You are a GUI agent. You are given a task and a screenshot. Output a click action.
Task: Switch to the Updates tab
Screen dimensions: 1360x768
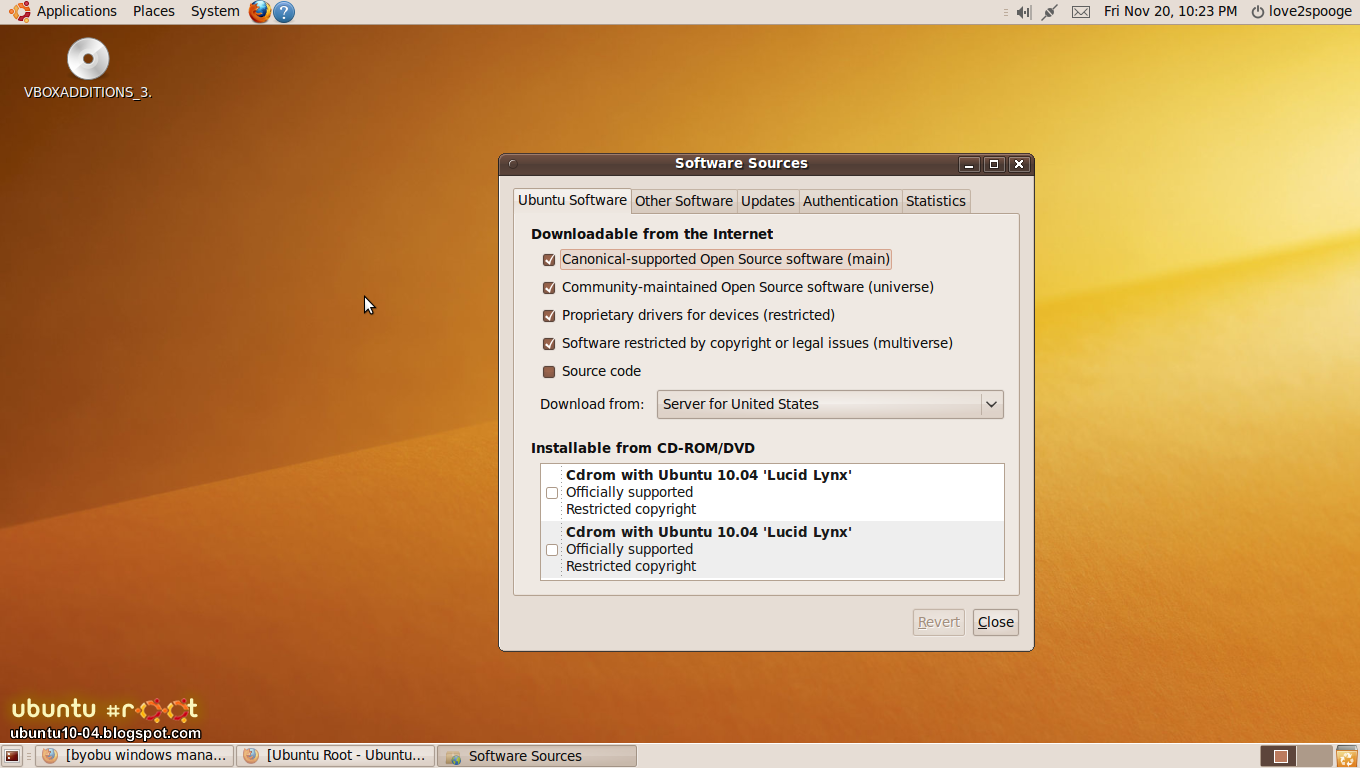tap(768, 201)
